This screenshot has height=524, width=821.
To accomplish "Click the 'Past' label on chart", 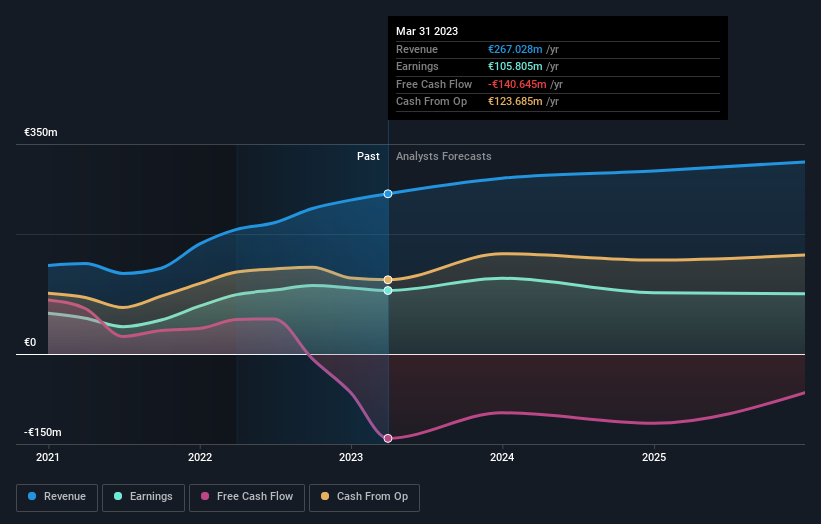I will coord(368,157).
